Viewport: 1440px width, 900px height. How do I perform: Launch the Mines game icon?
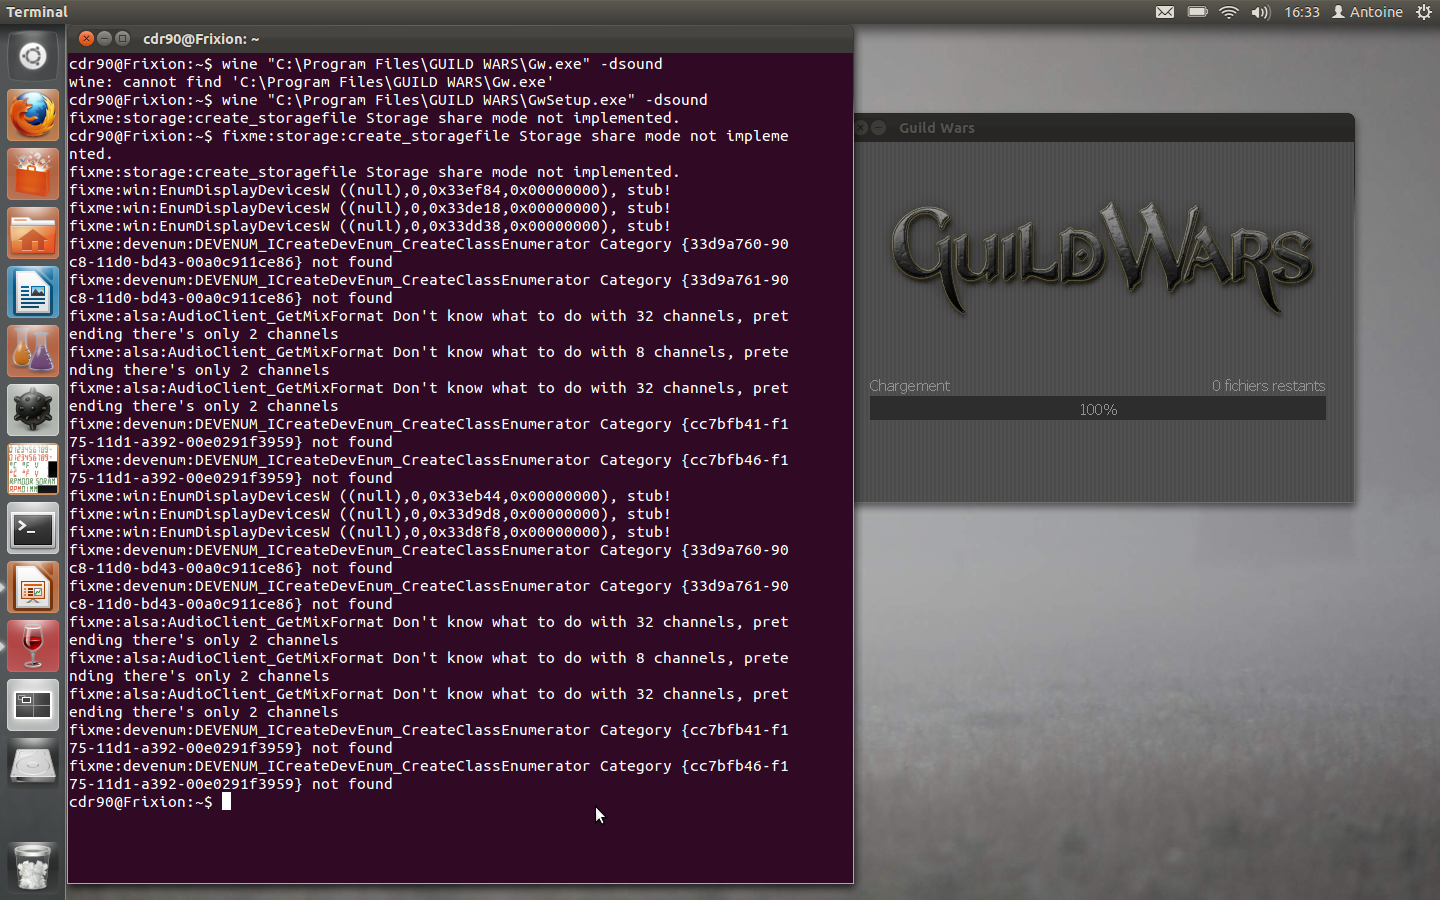tap(33, 410)
